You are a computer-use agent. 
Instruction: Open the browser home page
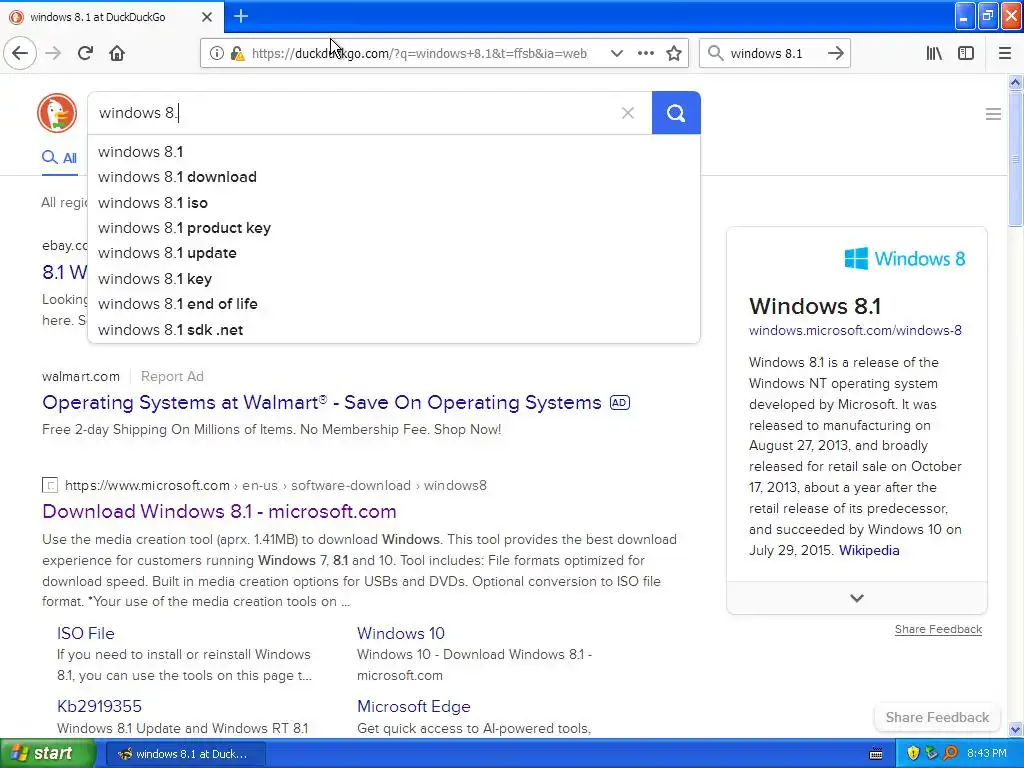(x=117, y=53)
